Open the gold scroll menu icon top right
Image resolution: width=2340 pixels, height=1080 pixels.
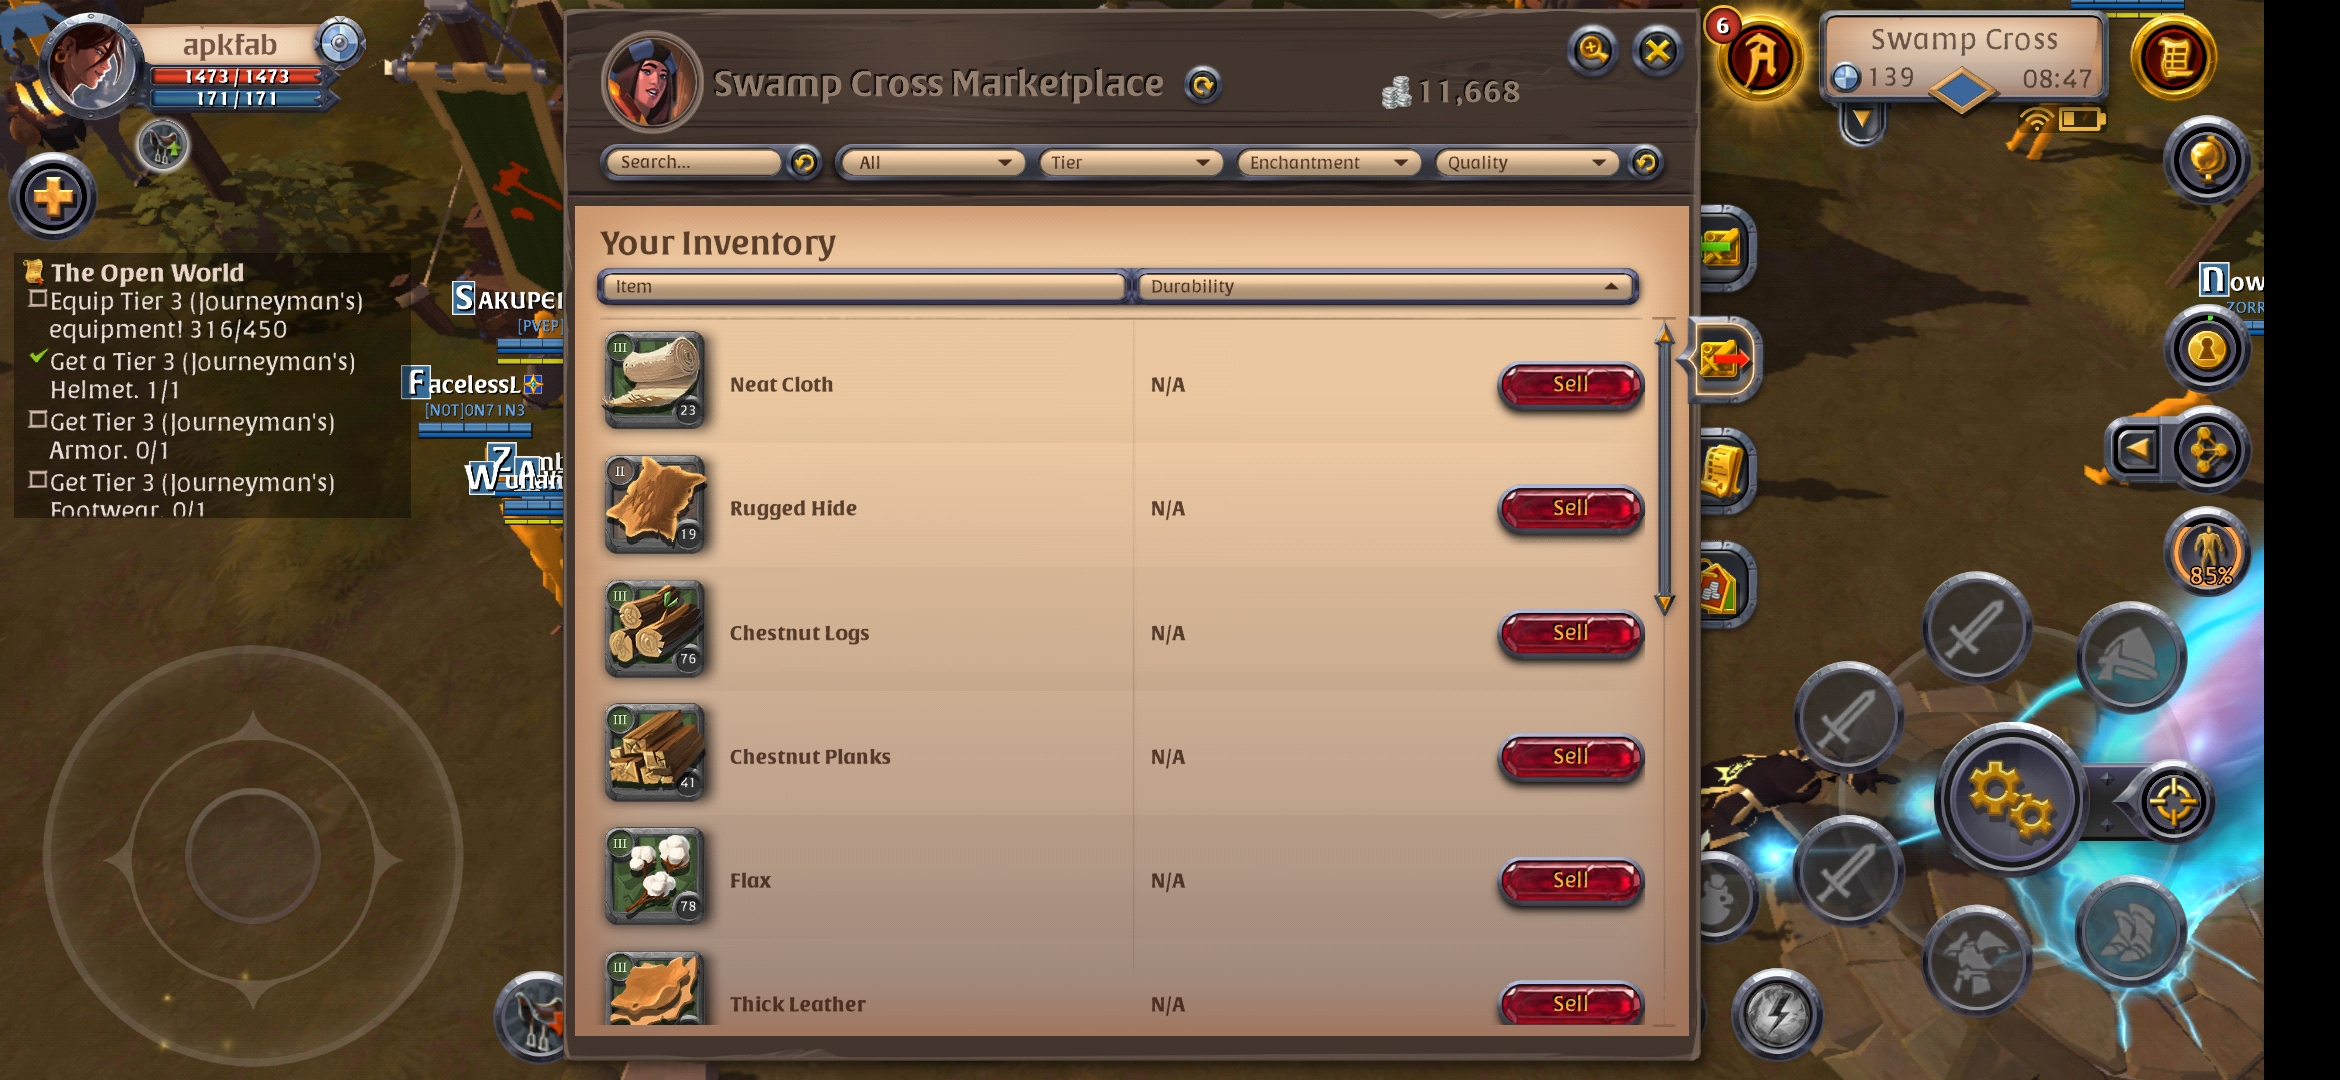(2173, 58)
